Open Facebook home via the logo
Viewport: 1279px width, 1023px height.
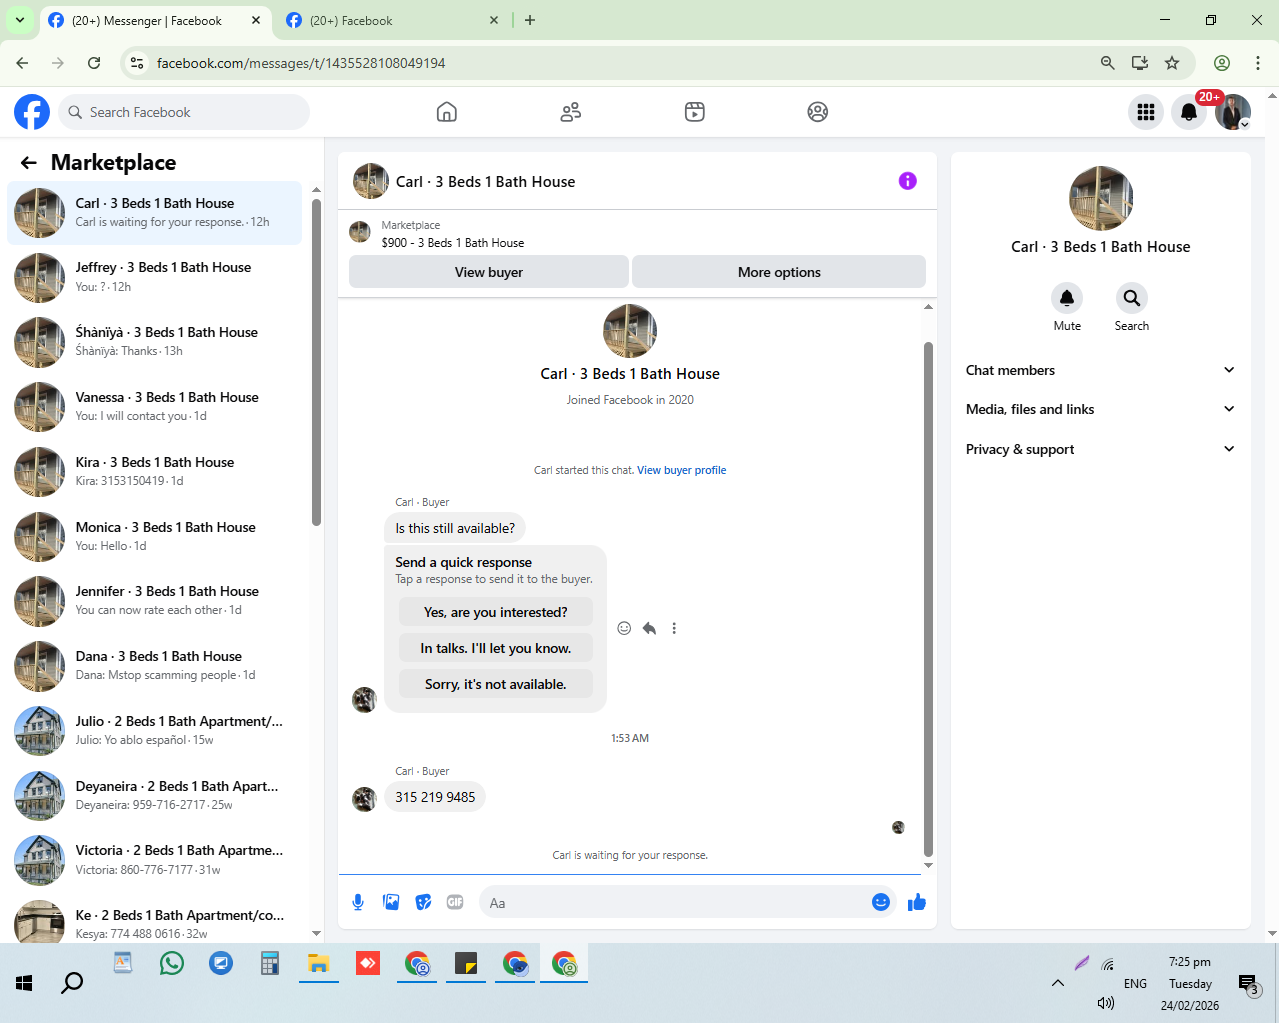click(32, 112)
